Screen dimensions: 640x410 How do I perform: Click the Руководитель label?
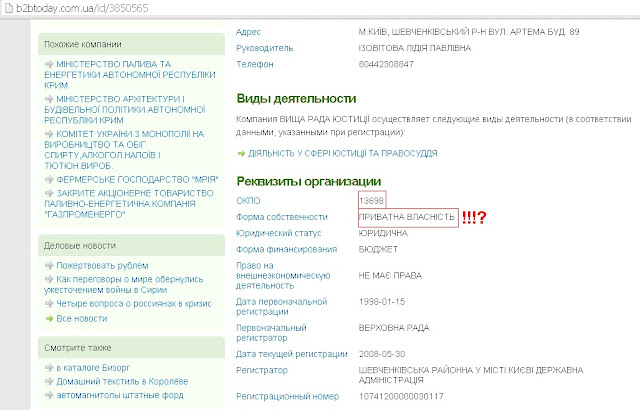click(x=264, y=48)
